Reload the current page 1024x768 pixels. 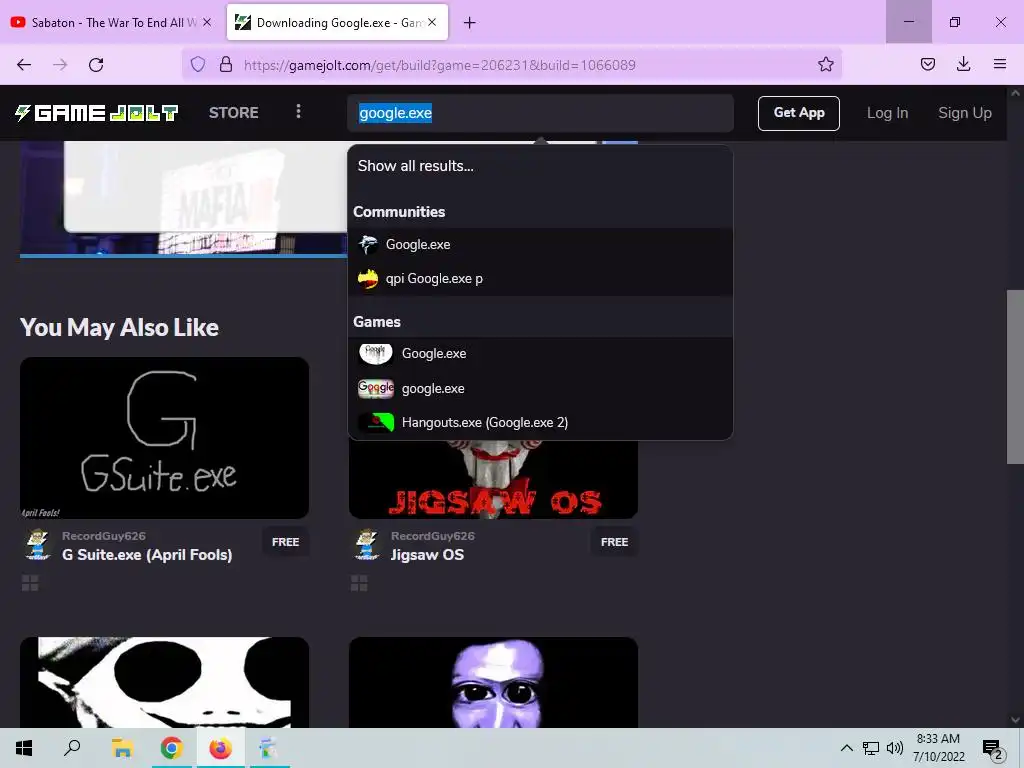click(x=96, y=65)
